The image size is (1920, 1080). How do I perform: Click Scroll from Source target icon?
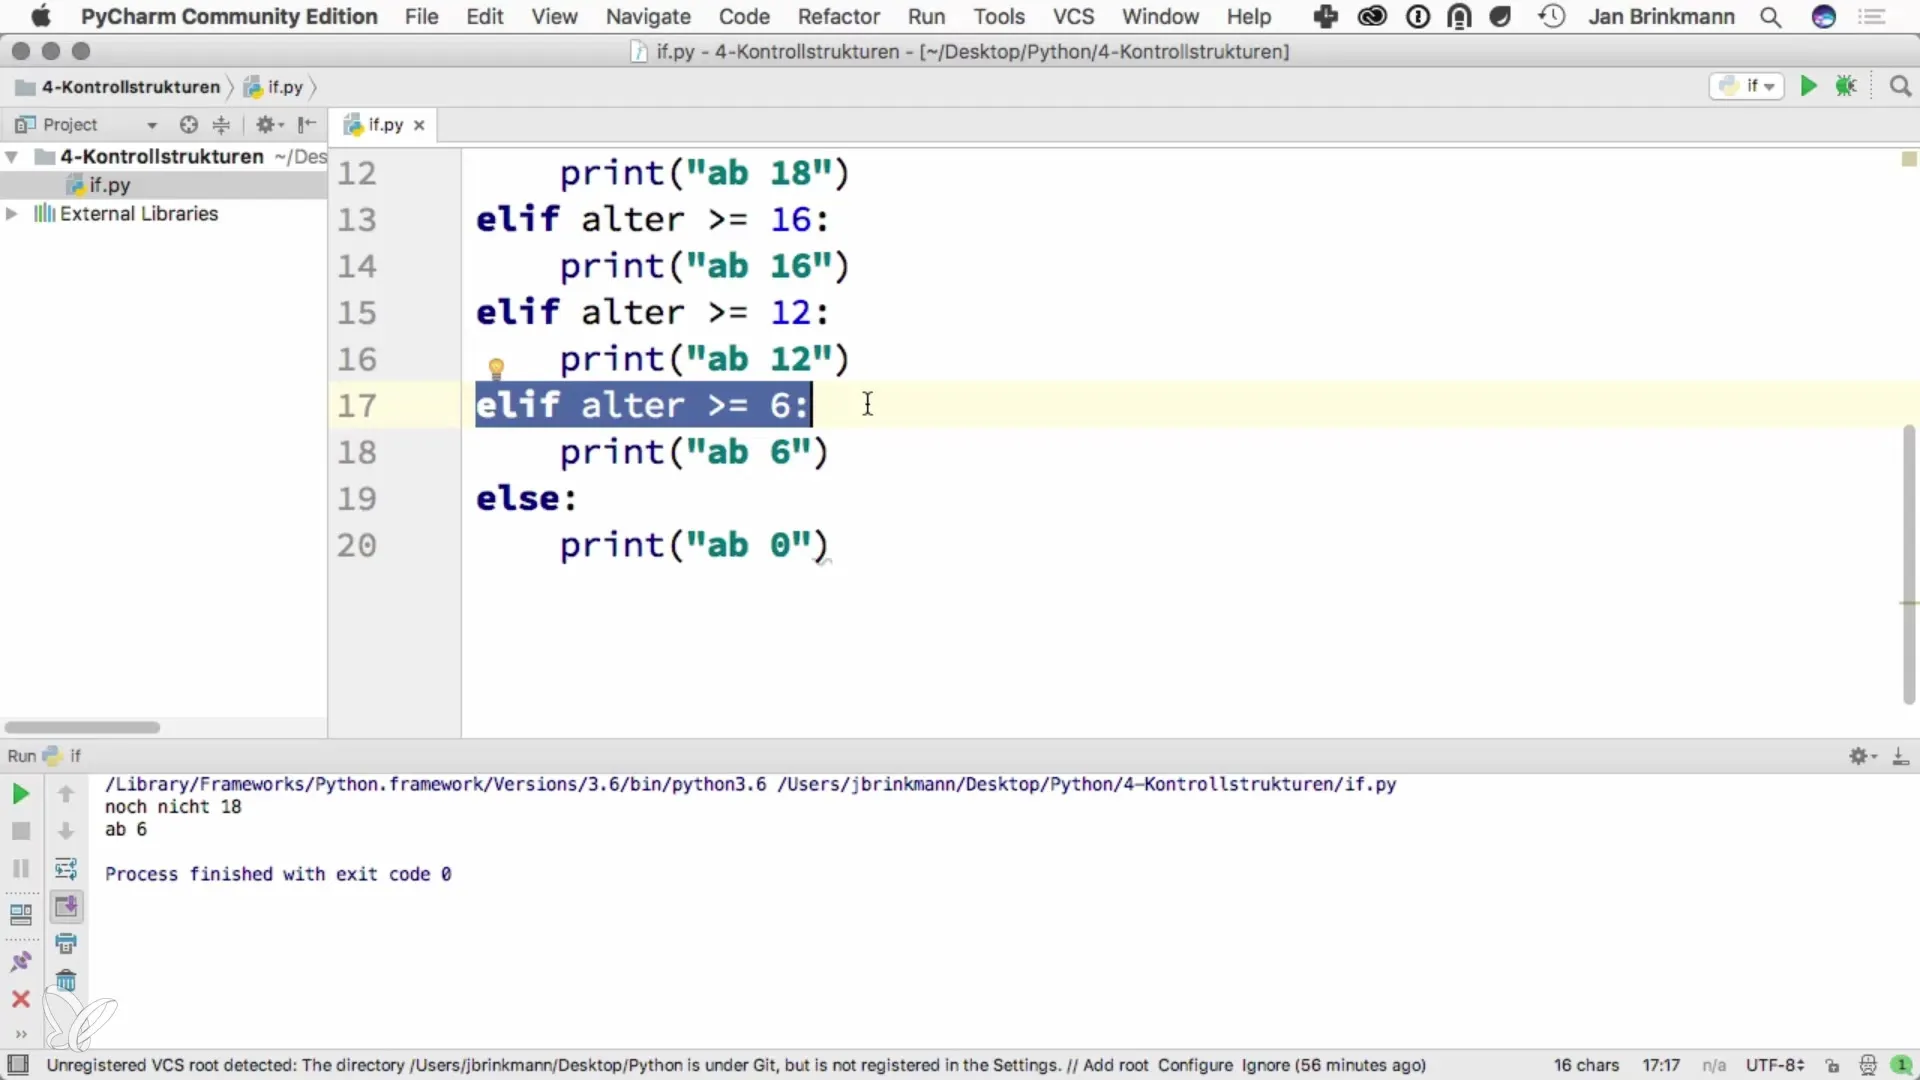(188, 124)
